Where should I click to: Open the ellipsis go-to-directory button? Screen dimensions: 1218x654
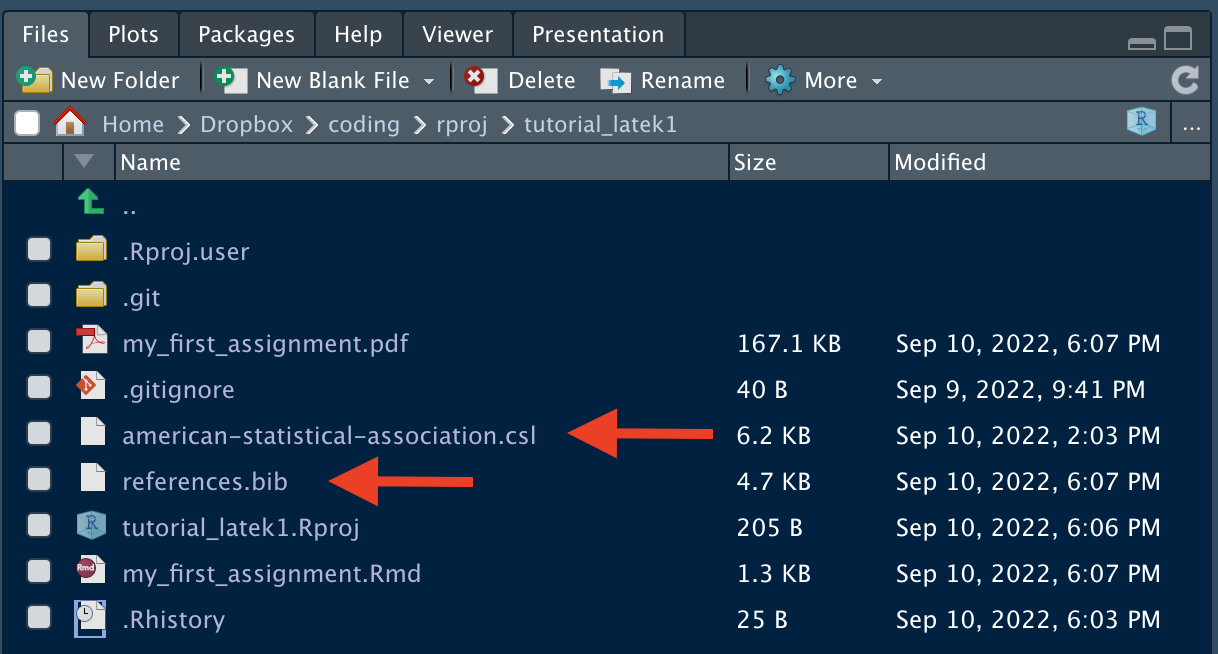(1190, 125)
